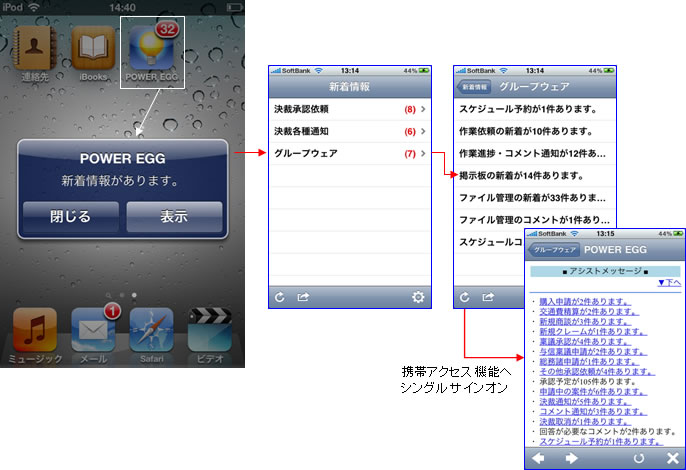Screen dimensions: 686x470
Task: Click the X close icon in POWER EGG view
Action: pyautogui.click(x=672, y=458)
